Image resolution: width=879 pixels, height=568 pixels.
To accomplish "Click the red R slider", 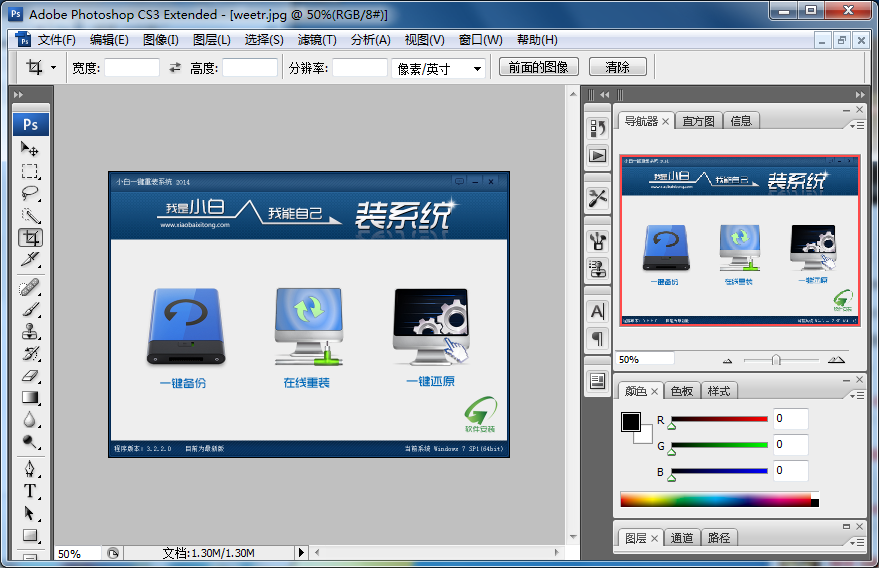I will pyautogui.click(x=719, y=419).
